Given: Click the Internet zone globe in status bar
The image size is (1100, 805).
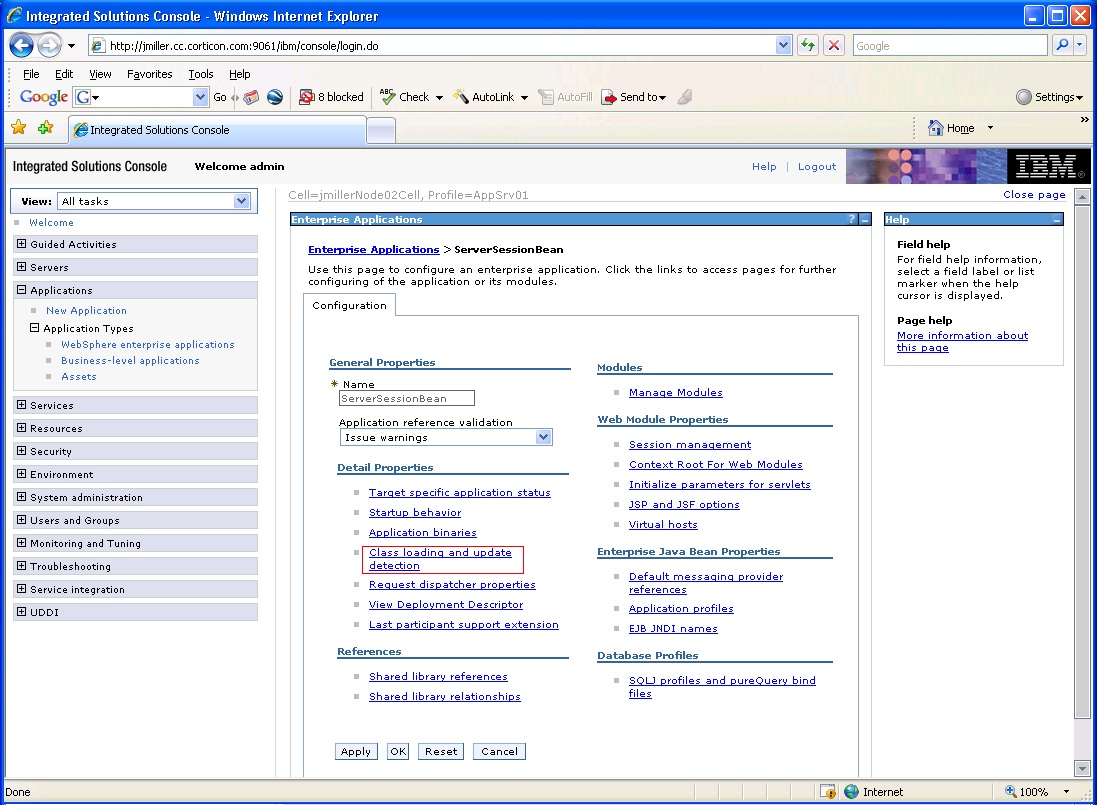Looking at the screenshot, I should [x=852, y=792].
